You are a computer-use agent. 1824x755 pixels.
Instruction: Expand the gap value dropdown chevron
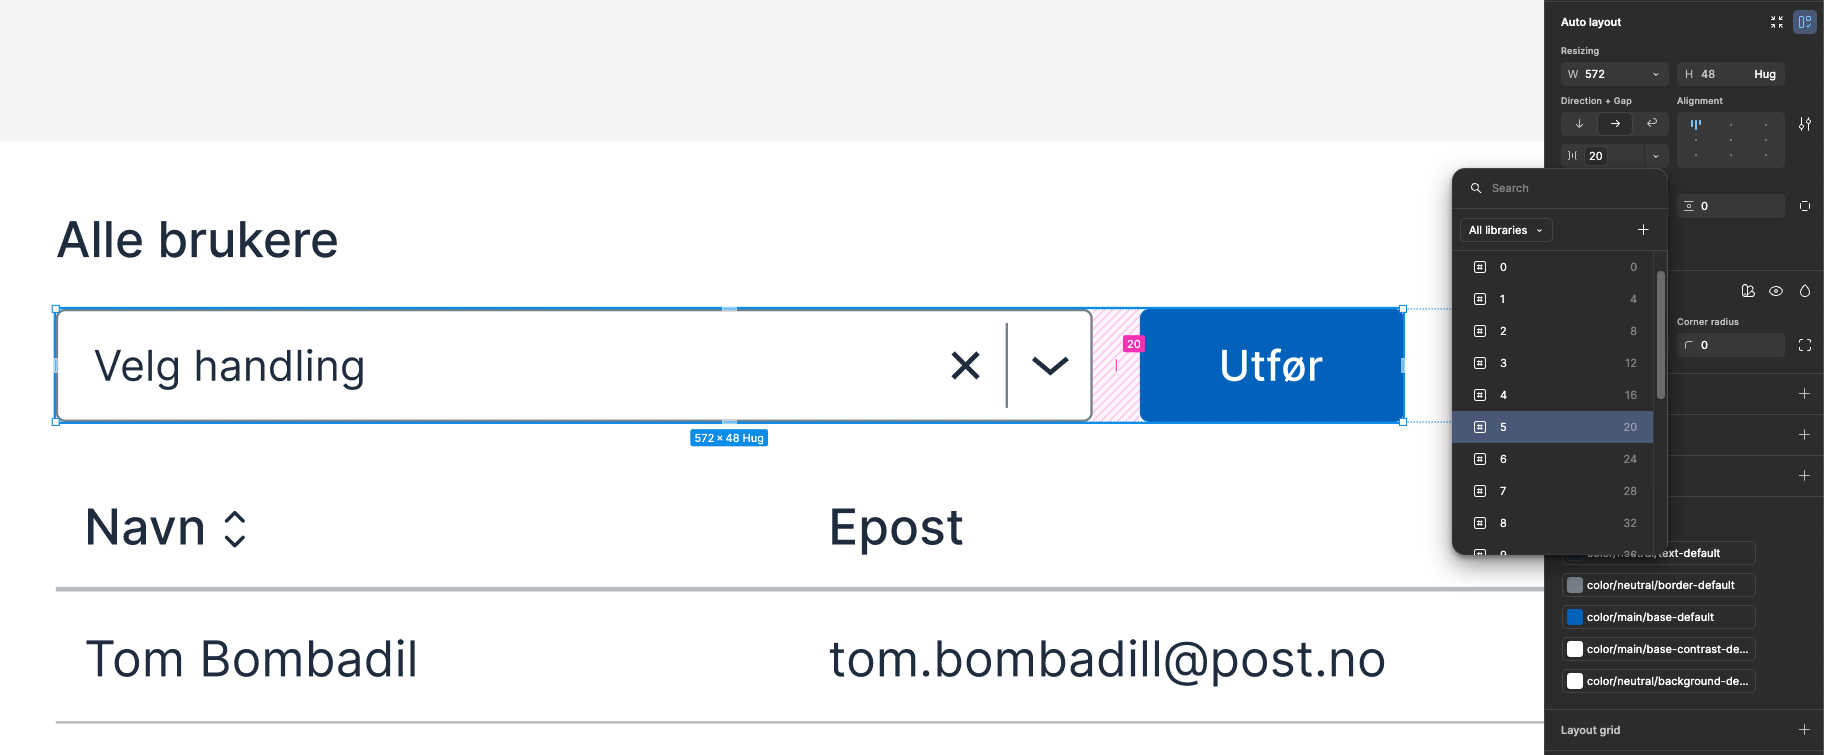(1656, 156)
